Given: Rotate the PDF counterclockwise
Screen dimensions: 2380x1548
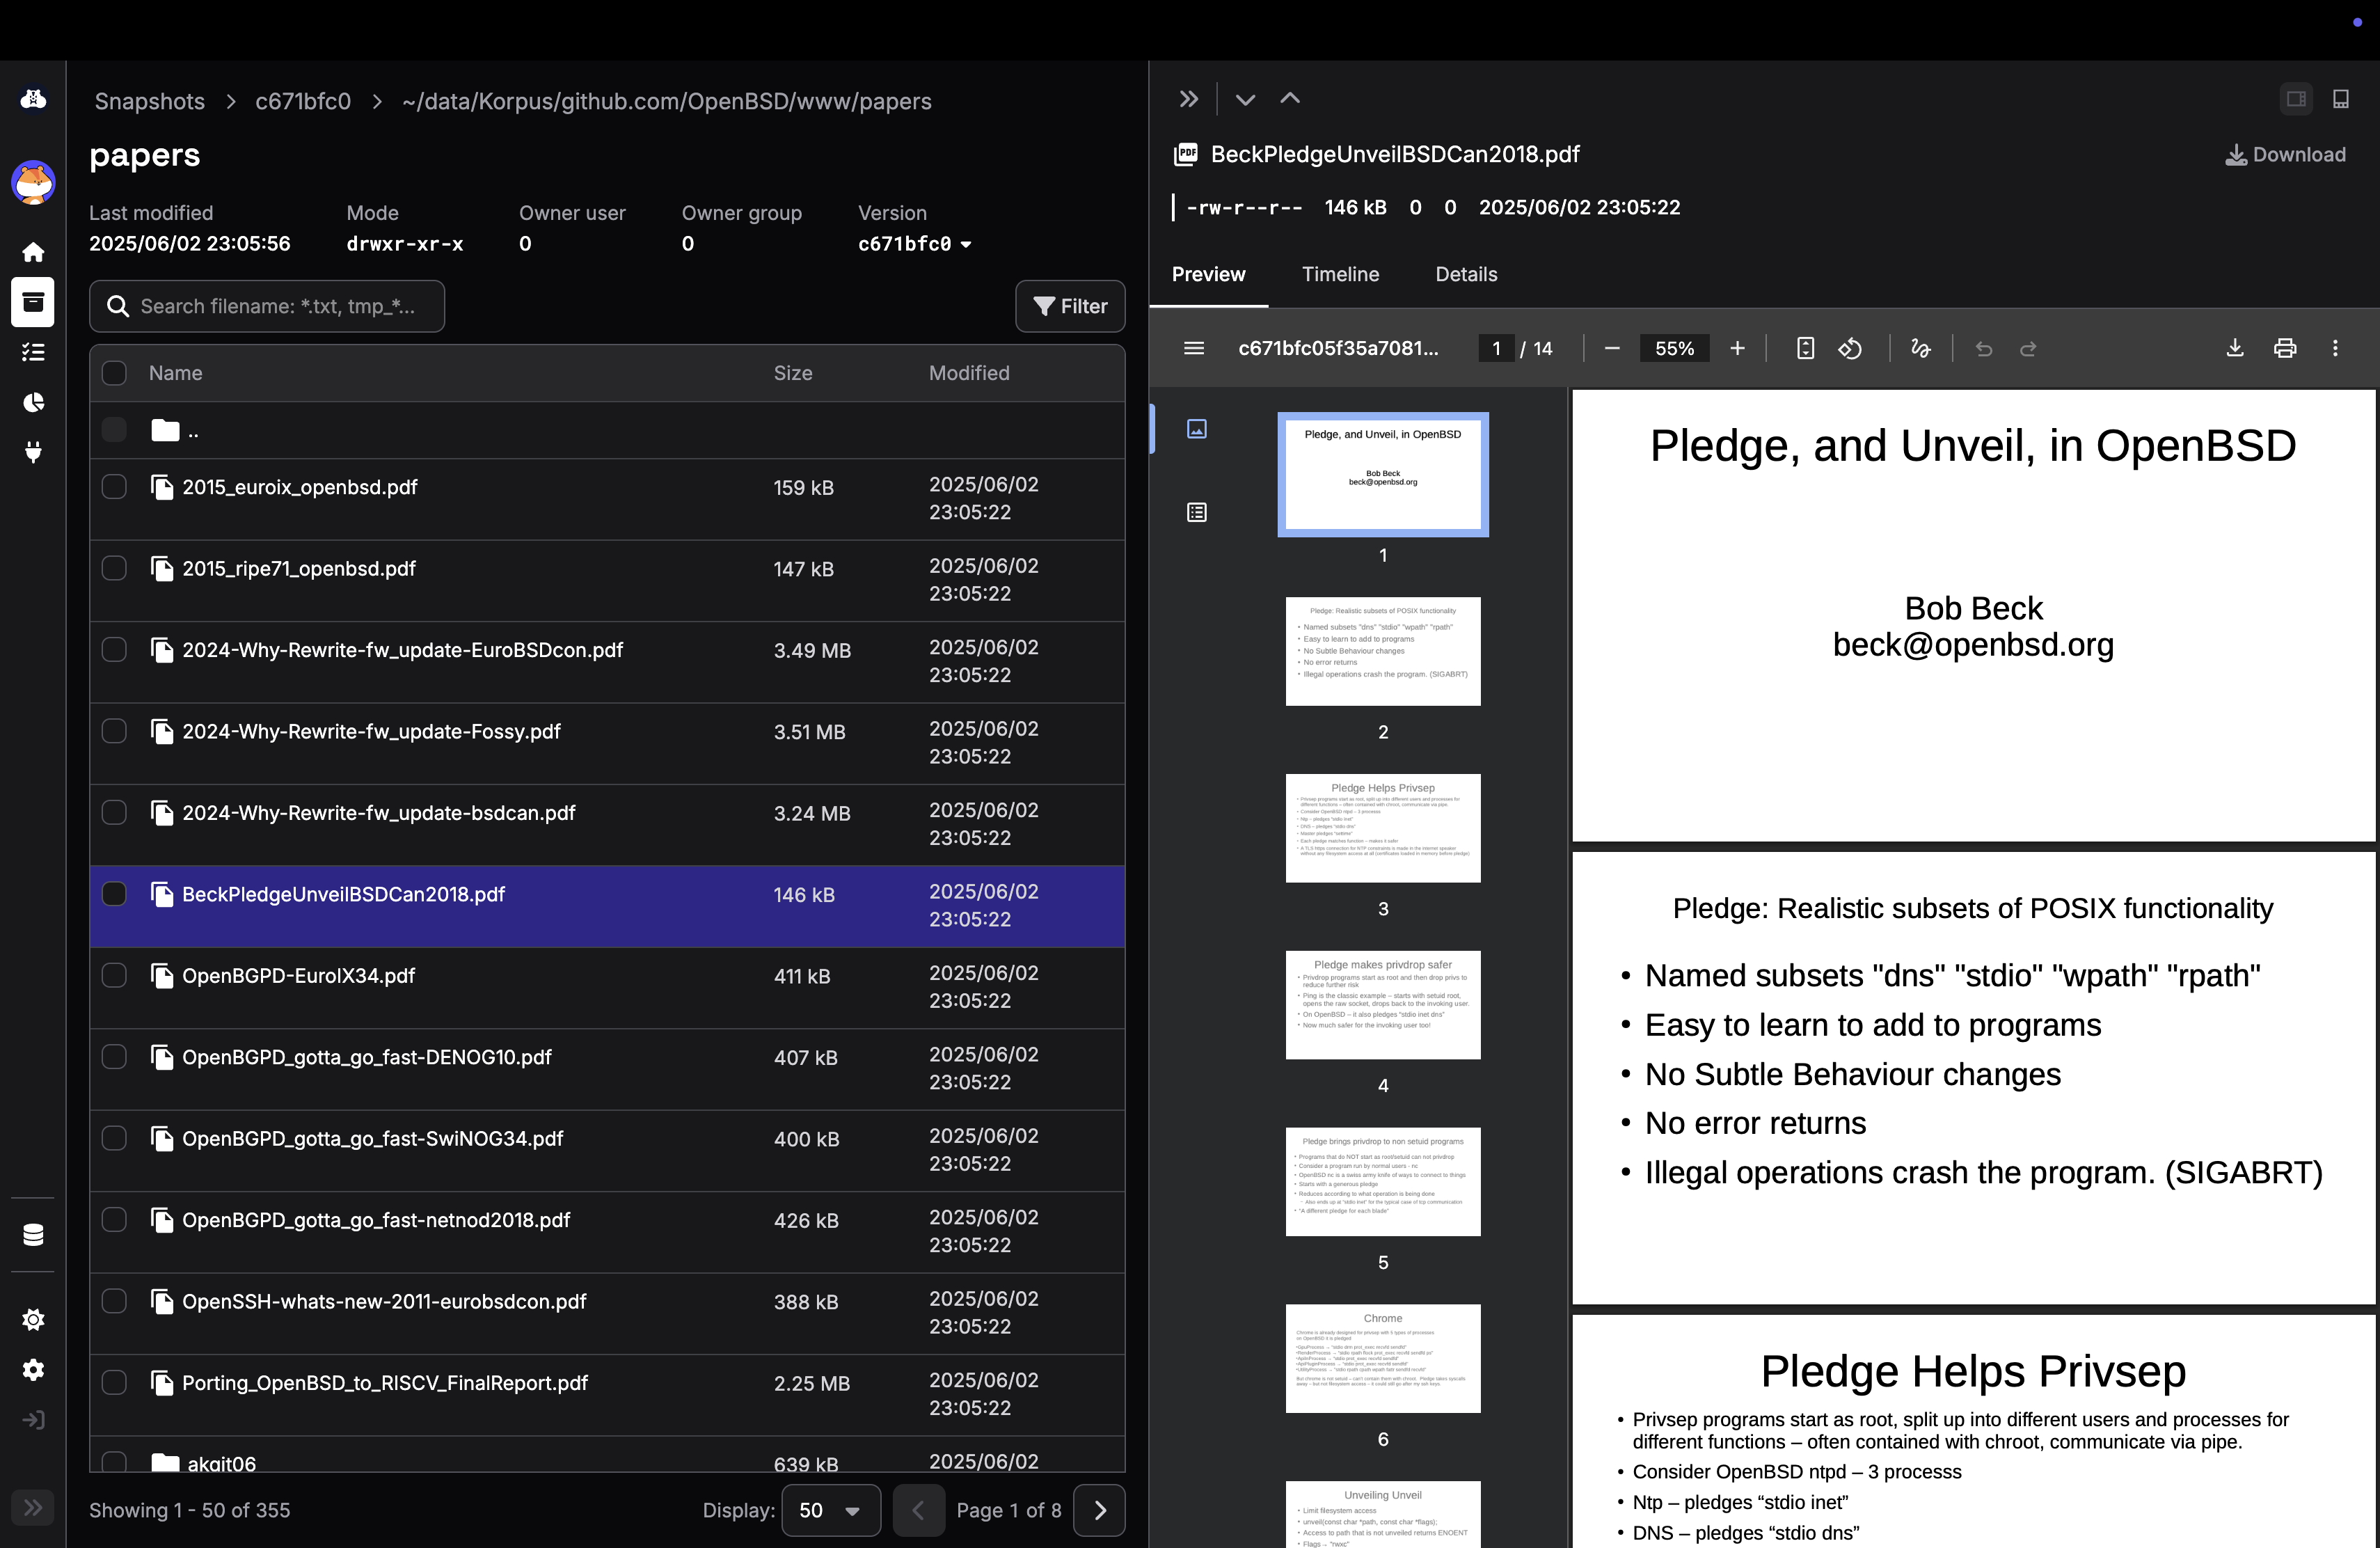Looking at the screenshot, I should point(1850,348).
